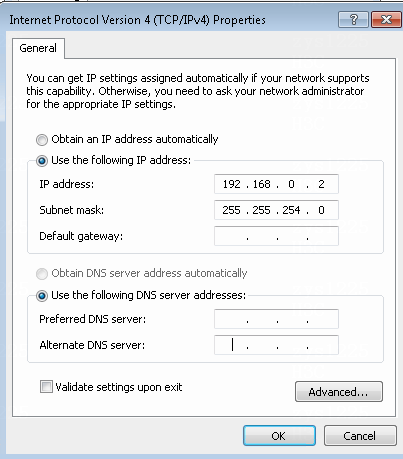The width and height of the screenshot is (403, 459).
Task: Click the Cancel button
Action: click(x=360, y=435)
